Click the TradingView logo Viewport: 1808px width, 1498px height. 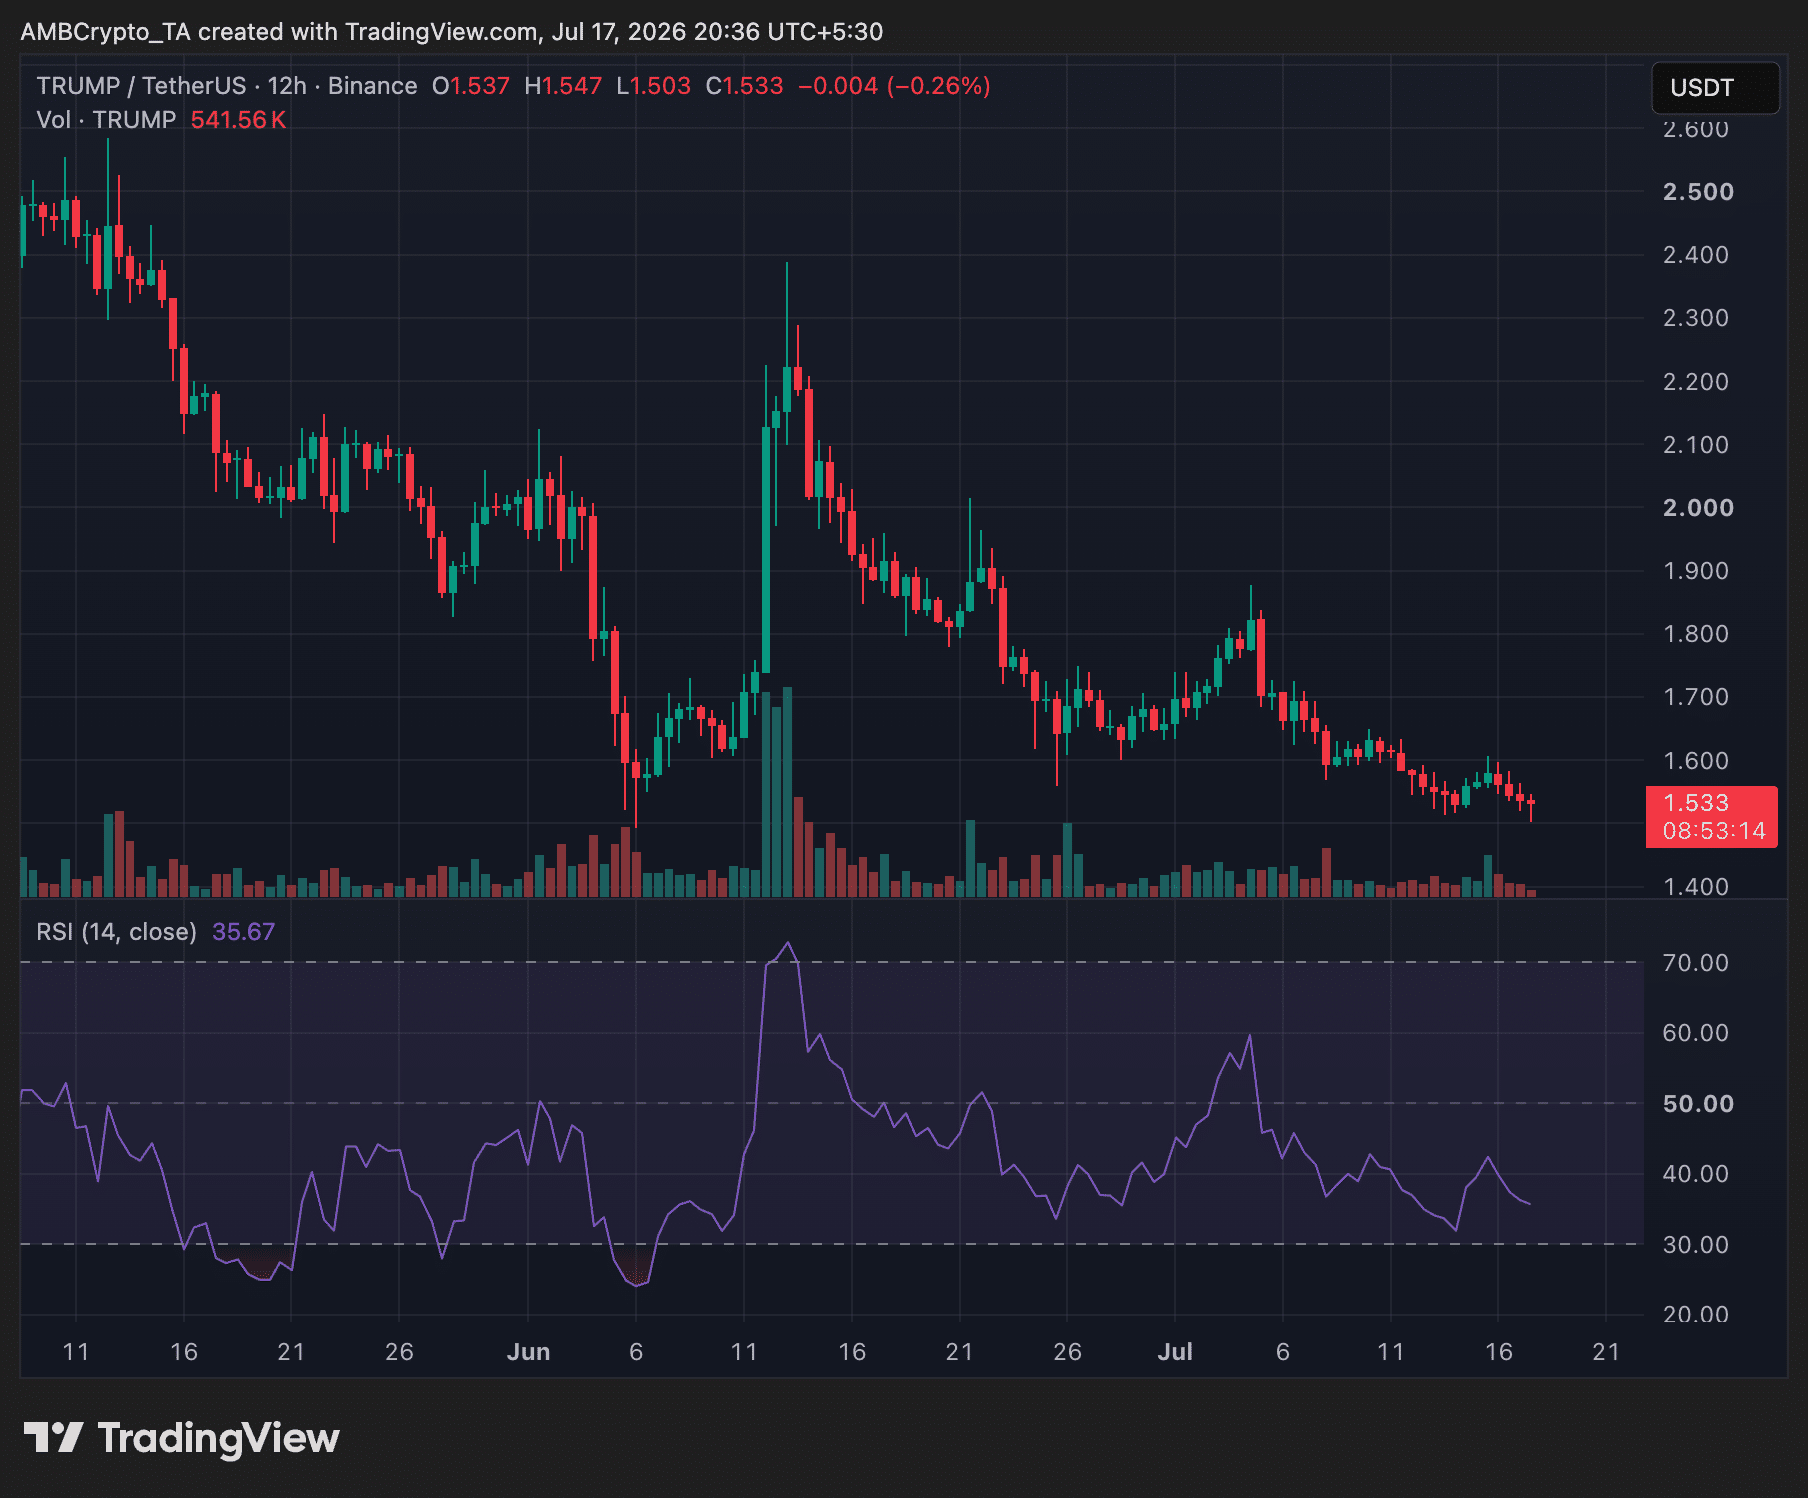tap(182, 1439)
